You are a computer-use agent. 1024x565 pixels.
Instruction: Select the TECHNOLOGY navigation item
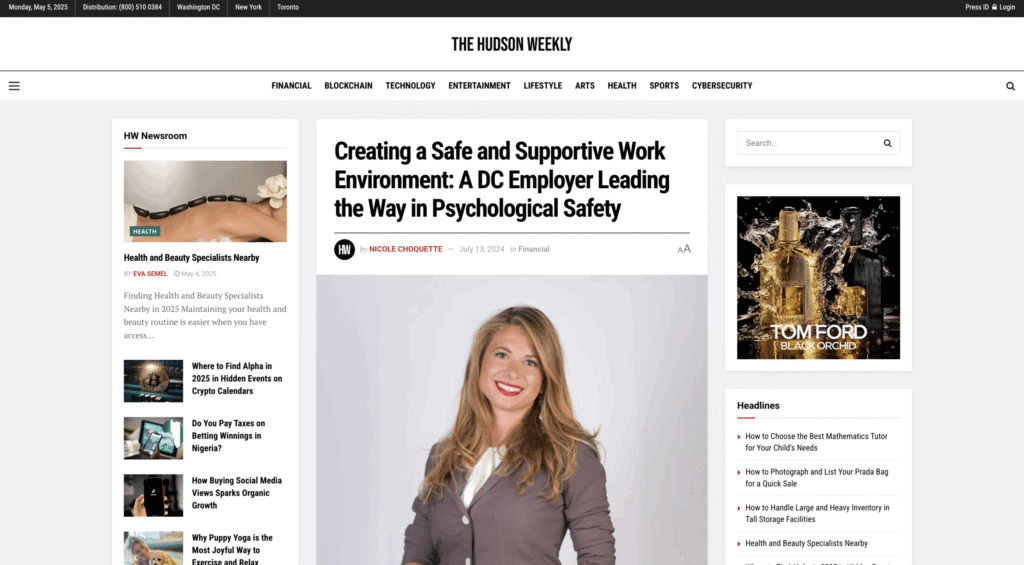(410, 86)
